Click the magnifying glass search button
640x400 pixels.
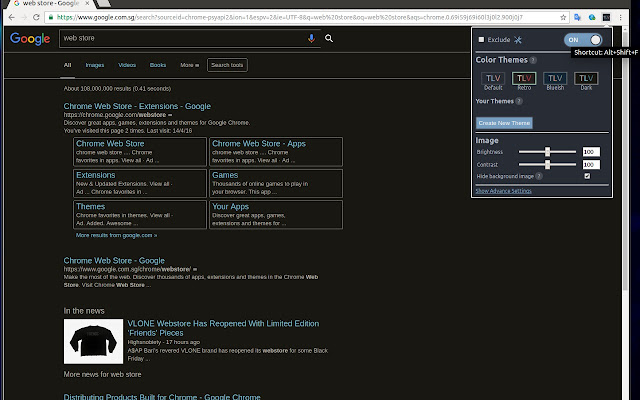pyautogui.click(x=329, y=38)
